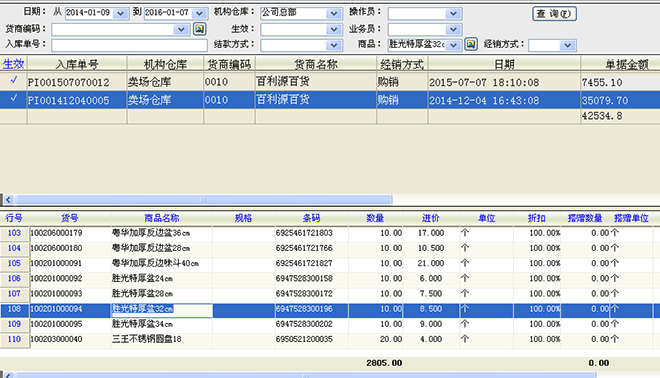Click product name 三王不锈钢圆盘18
This screenshot has height=378, width=660.
146,339
